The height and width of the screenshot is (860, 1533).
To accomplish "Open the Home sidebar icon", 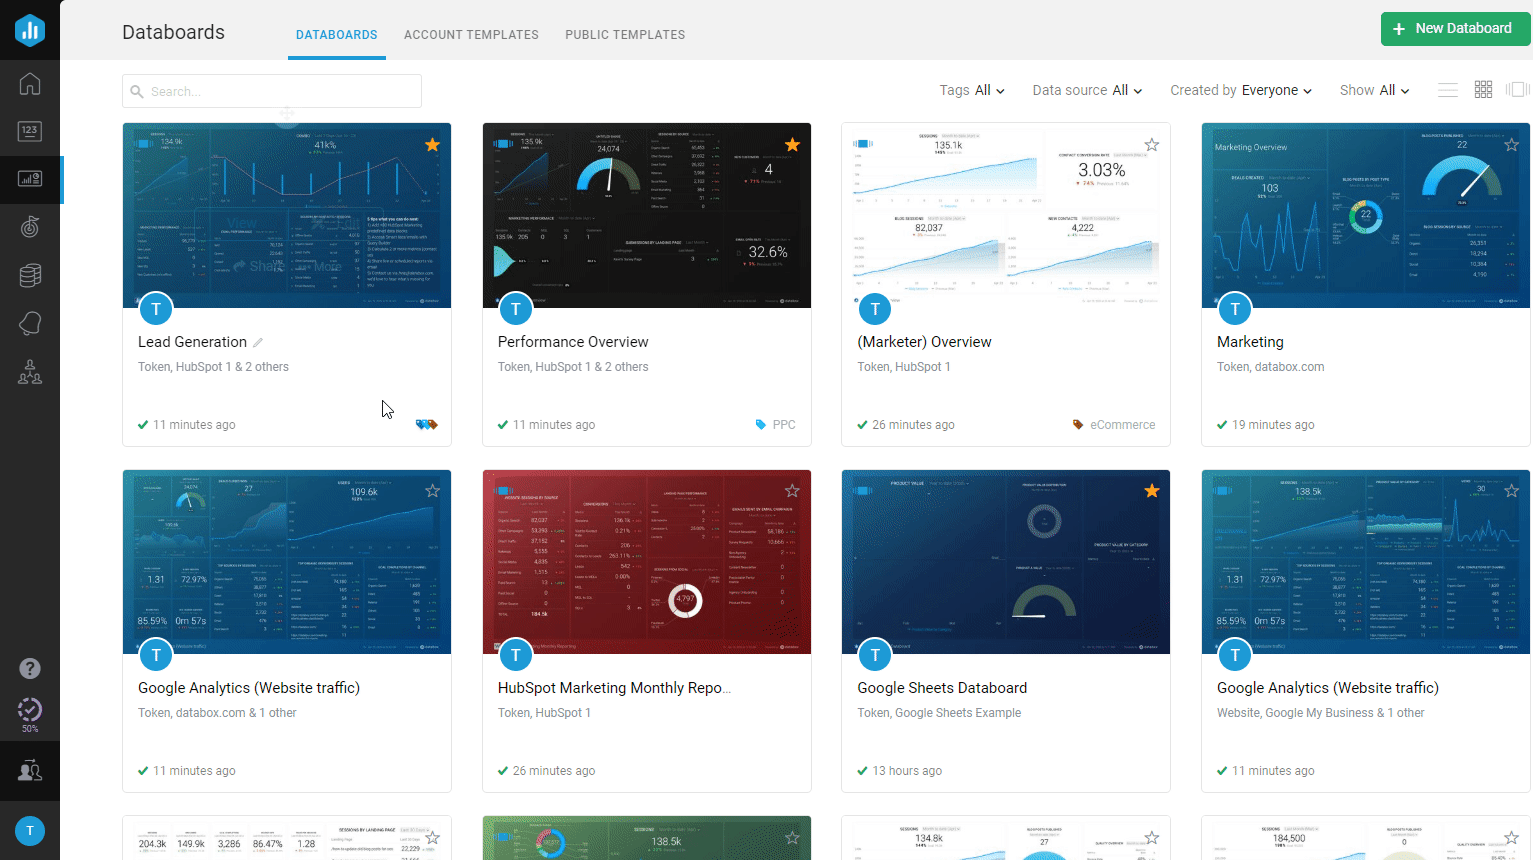I will pos(30,84).
